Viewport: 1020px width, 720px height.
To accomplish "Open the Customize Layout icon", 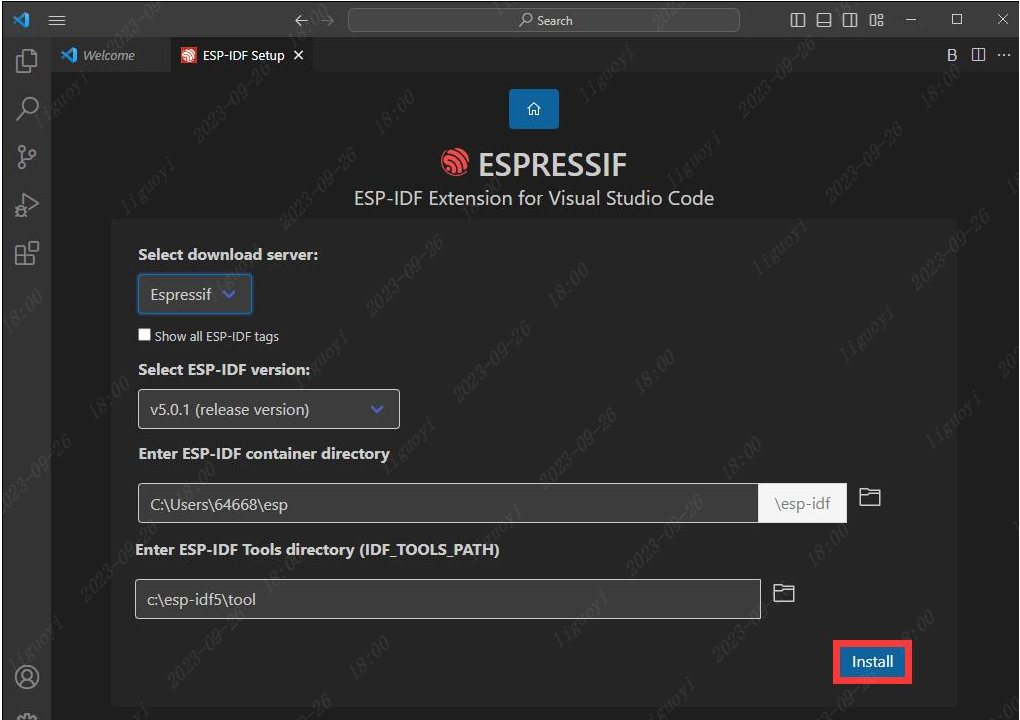I will coord(876,20).
